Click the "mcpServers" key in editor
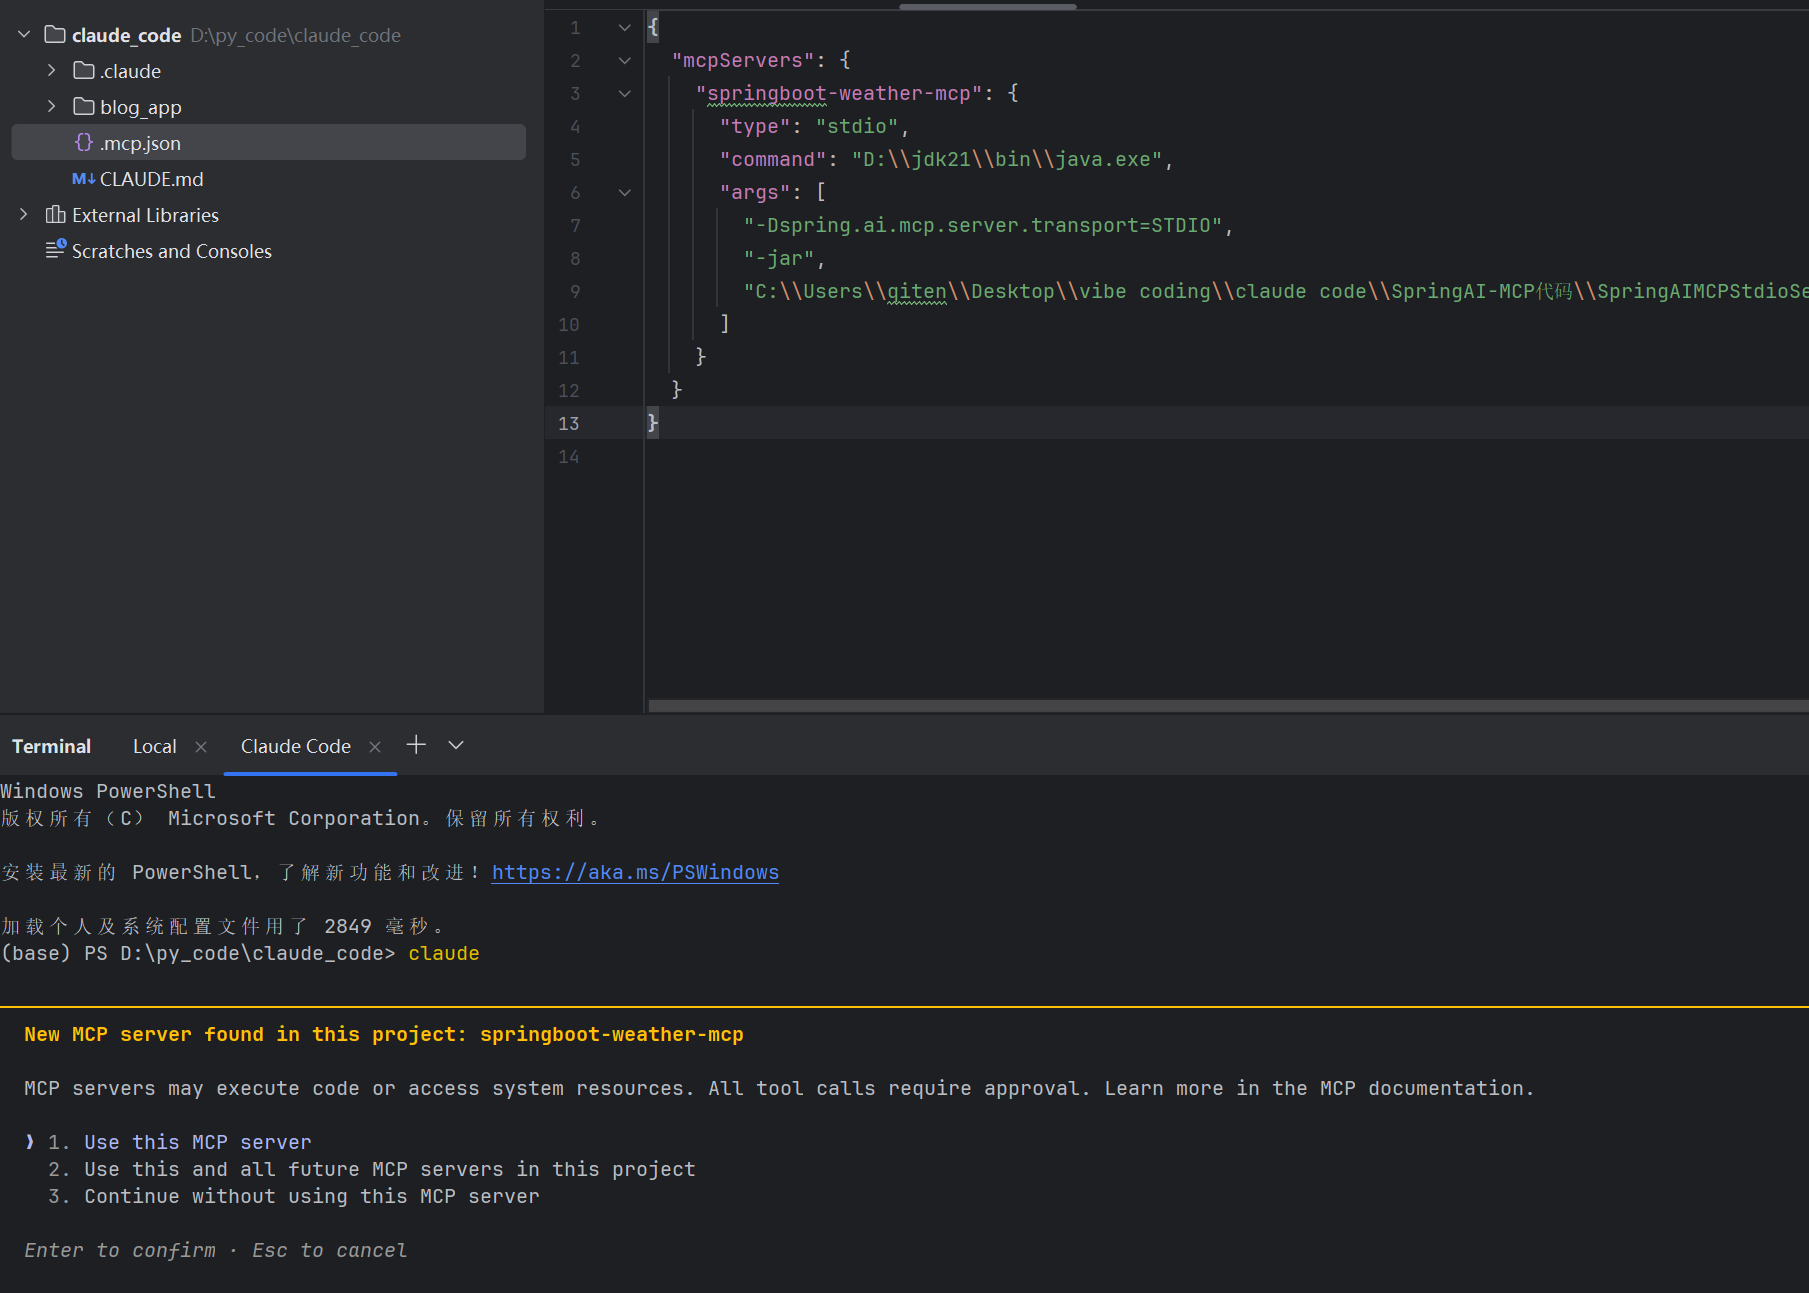This screenshot has height=1293, width=1809. coord(744,61)
